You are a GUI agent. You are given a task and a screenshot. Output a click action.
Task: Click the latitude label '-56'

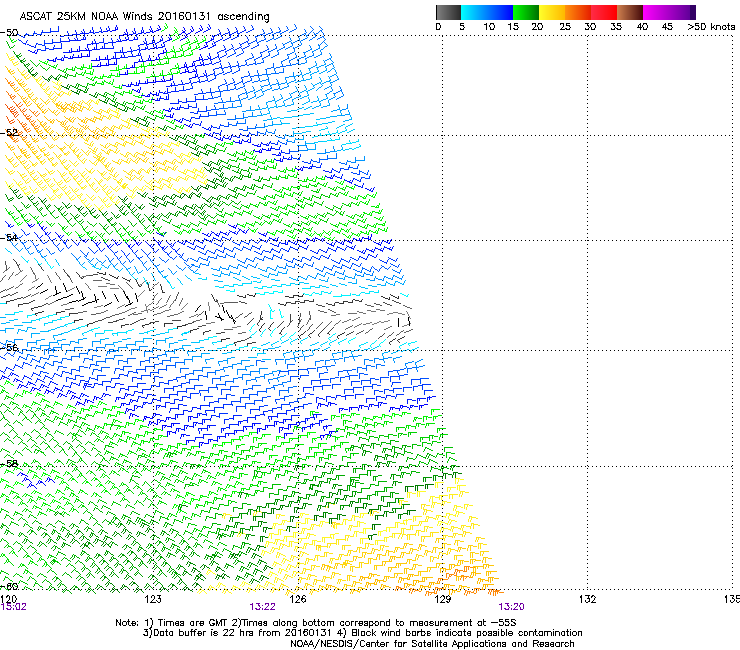click(x=9, y=347)
